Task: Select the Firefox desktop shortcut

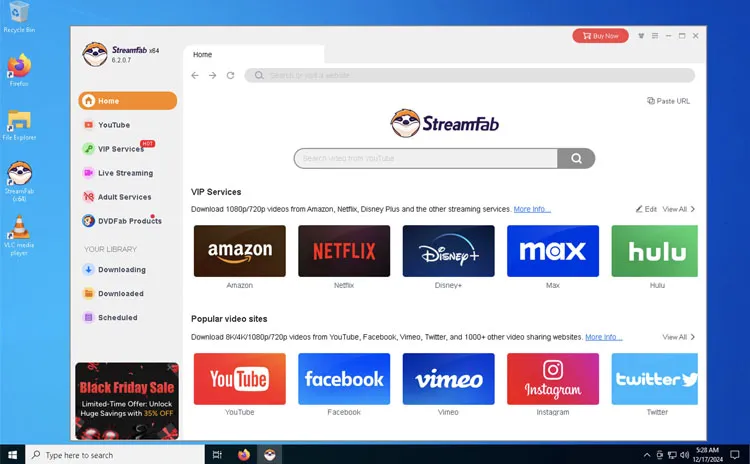Action: click(x=19, y=70)
